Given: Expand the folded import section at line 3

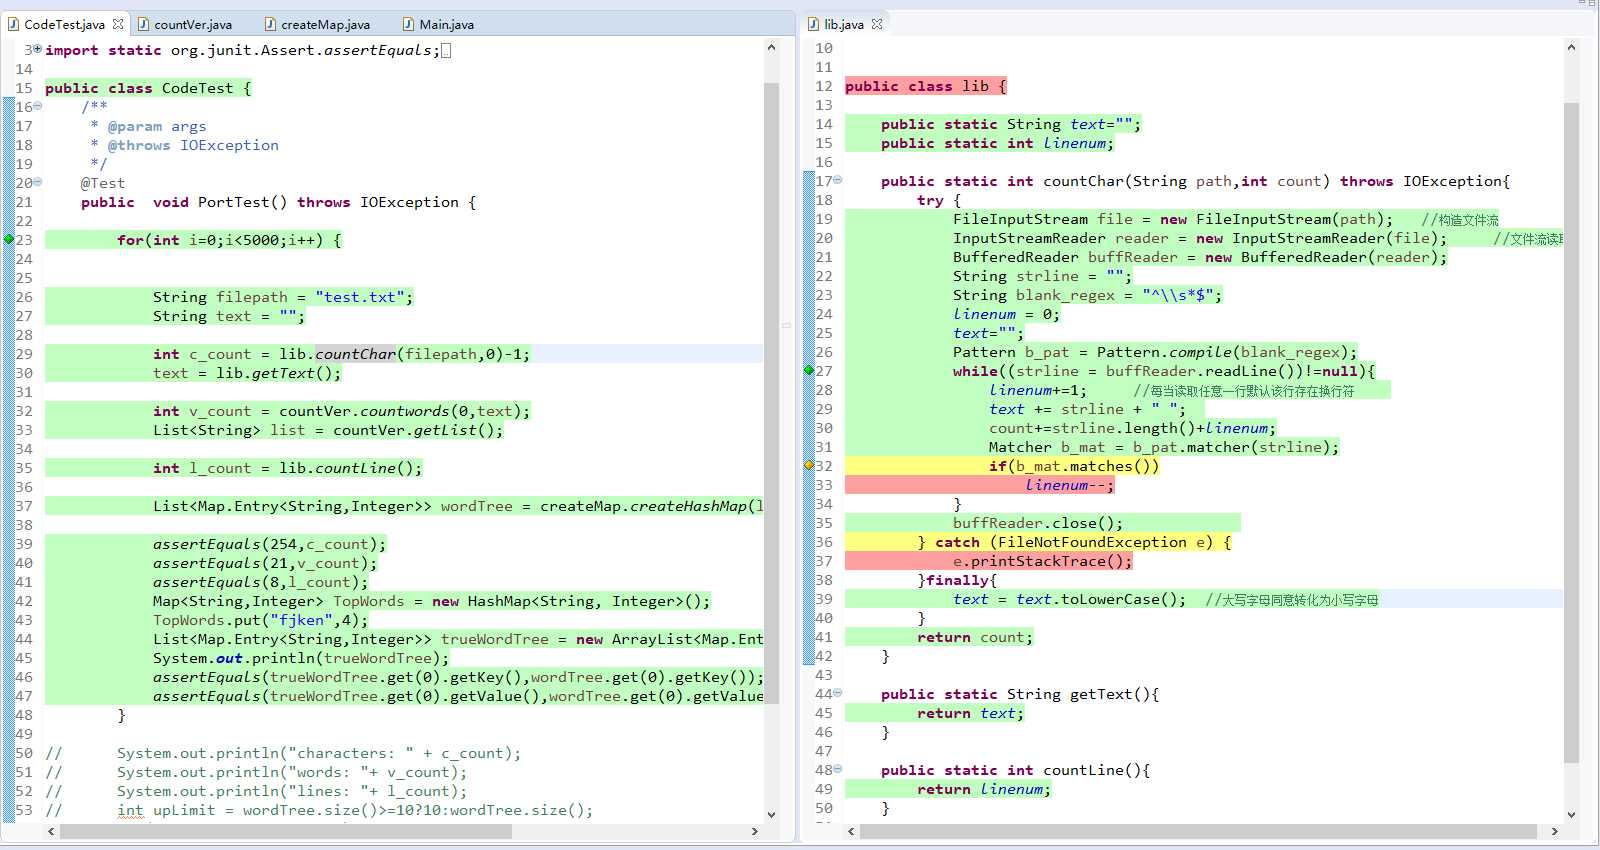Looking at the screenshot, I should (x=37, y=49).
